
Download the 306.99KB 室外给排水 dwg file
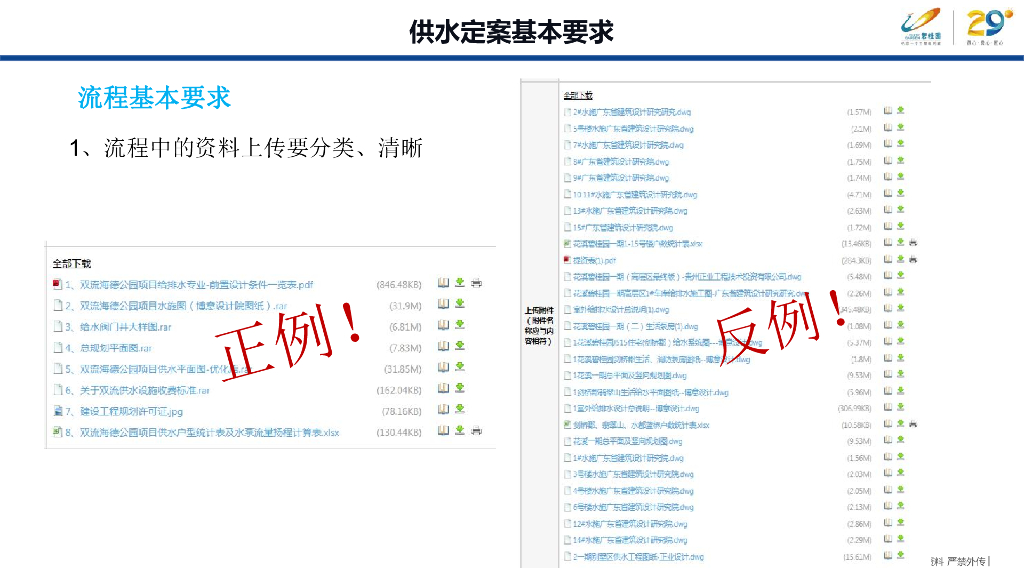[x=901, y=407]
